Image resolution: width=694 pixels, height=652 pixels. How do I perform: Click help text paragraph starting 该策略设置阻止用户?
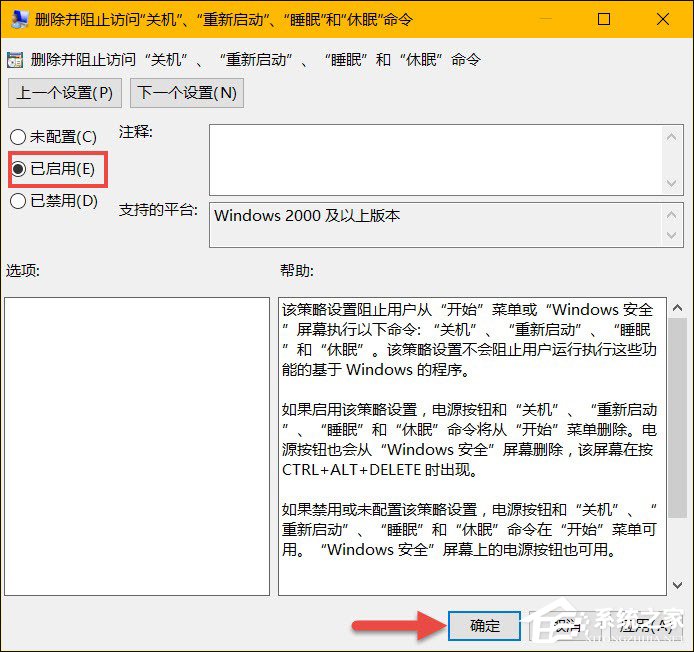469,340
